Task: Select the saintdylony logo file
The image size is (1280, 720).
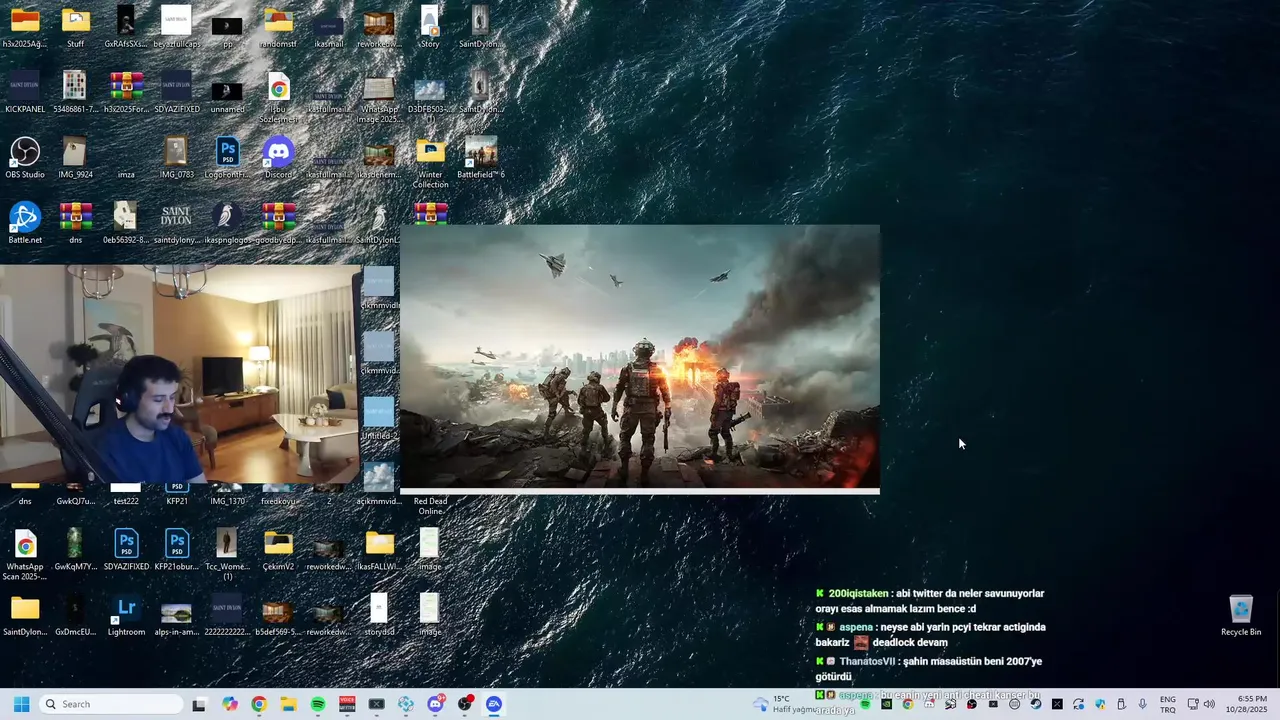Action: click(x=177, y=223)
